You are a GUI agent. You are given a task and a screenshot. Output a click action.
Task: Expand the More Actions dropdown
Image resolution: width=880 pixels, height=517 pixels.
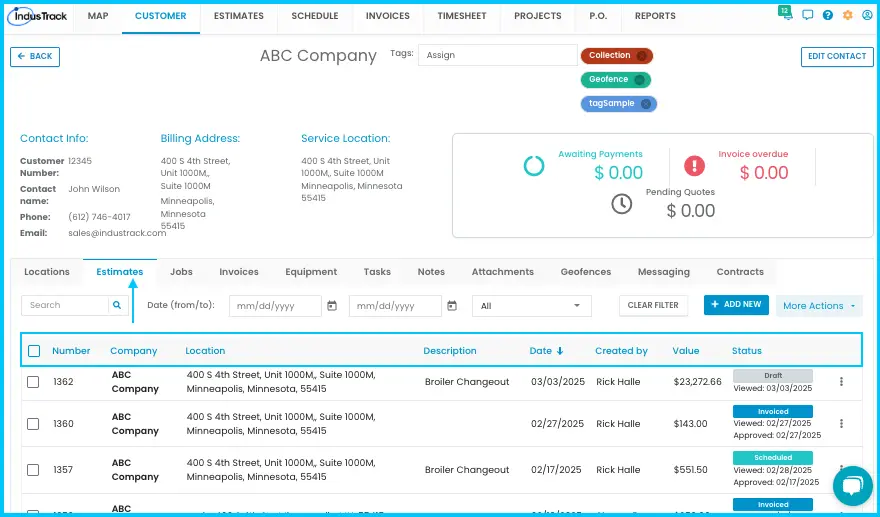pyautogui.click(x=819, y=306)
